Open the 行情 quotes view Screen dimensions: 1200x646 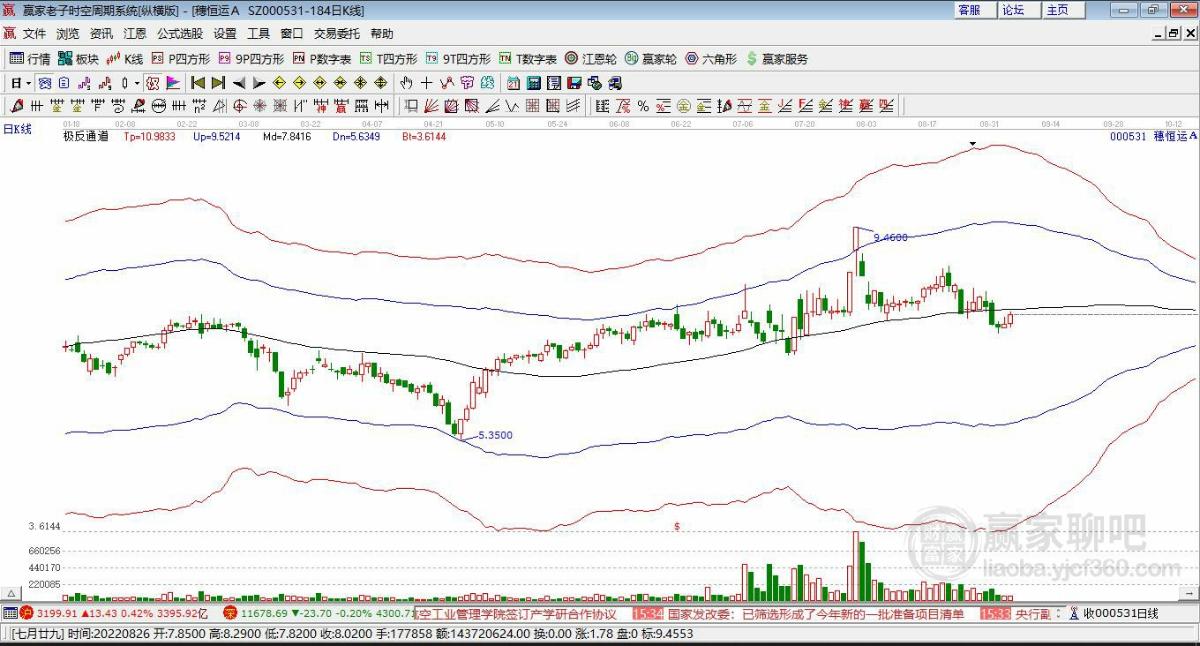tap(30, 59)
